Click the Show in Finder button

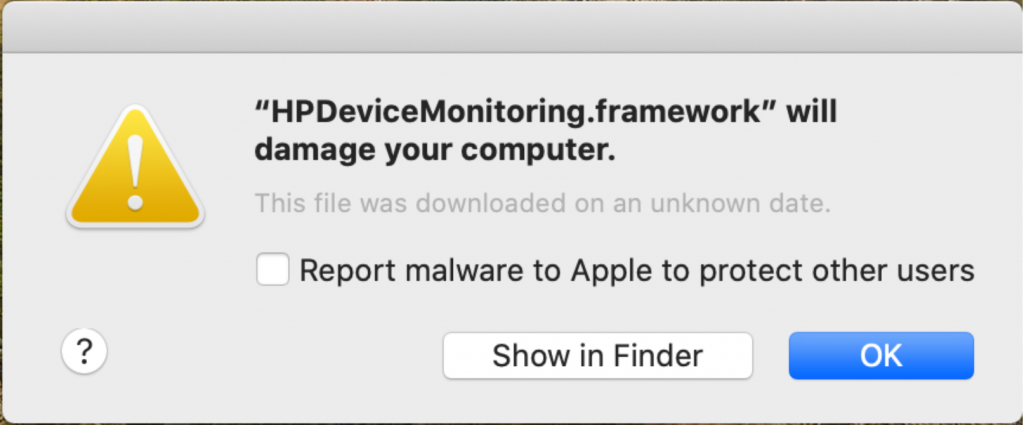598,356
